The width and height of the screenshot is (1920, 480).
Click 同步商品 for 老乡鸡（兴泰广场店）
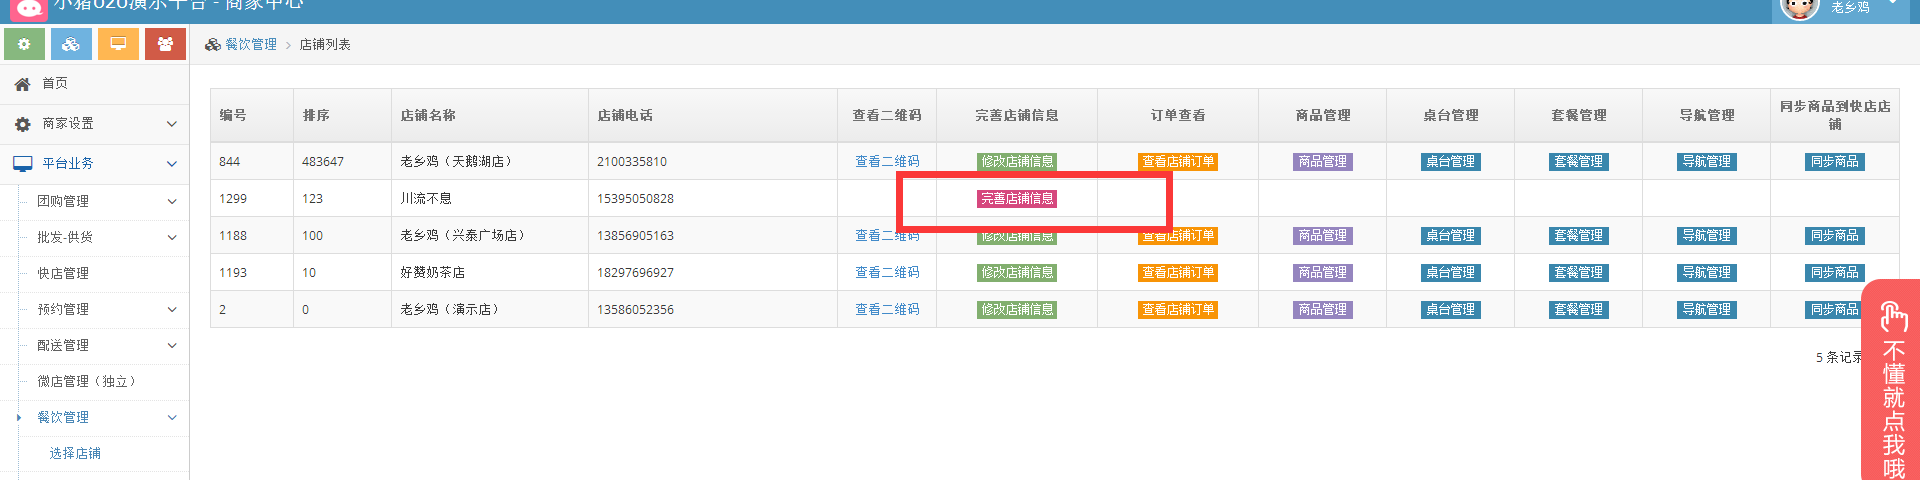(1835, 236)
